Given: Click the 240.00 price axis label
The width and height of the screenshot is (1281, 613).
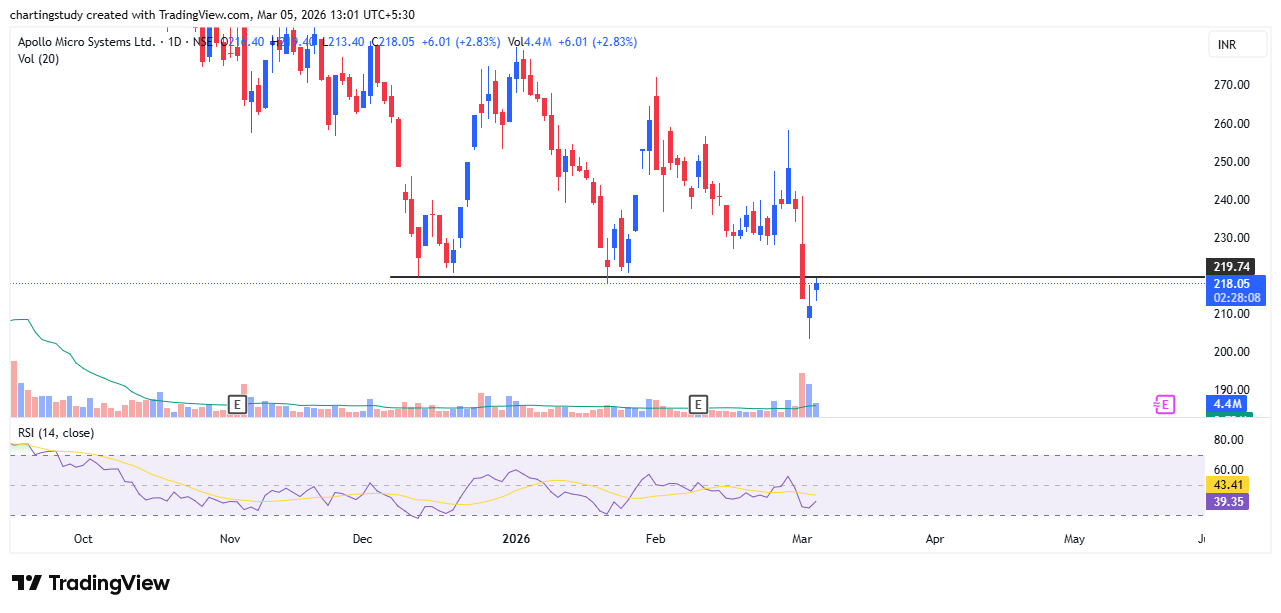Looking at the screenshot, I should [1232, 200].
